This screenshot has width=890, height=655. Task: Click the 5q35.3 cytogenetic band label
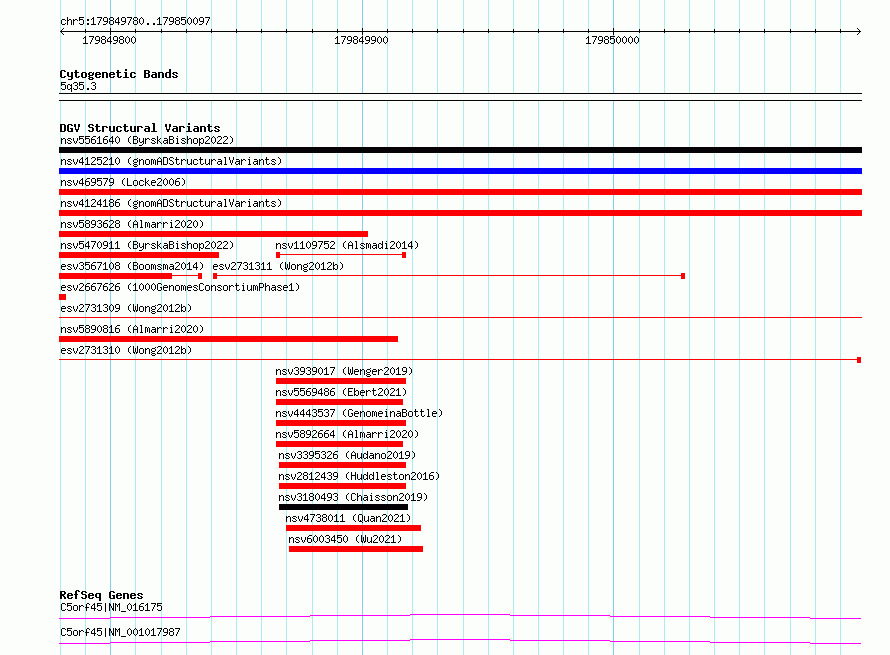[x=78, y=86]
